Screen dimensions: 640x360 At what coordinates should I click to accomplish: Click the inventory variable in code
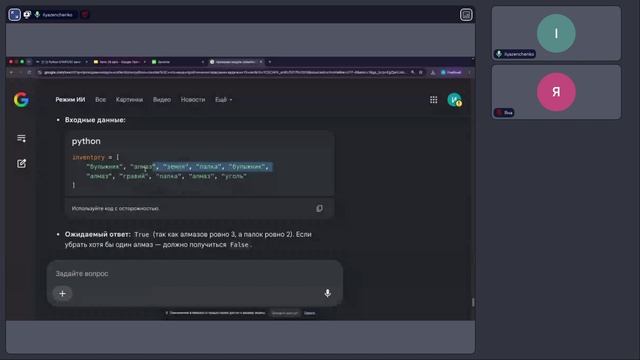click(89, 157)
